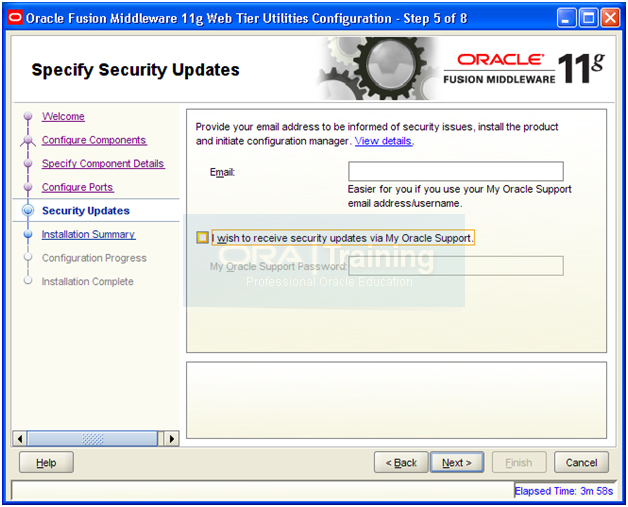Click the Specify Component Details bullet icon
Image resolution: width=628 pixels, height=507 pixels.
pos(28,163)
